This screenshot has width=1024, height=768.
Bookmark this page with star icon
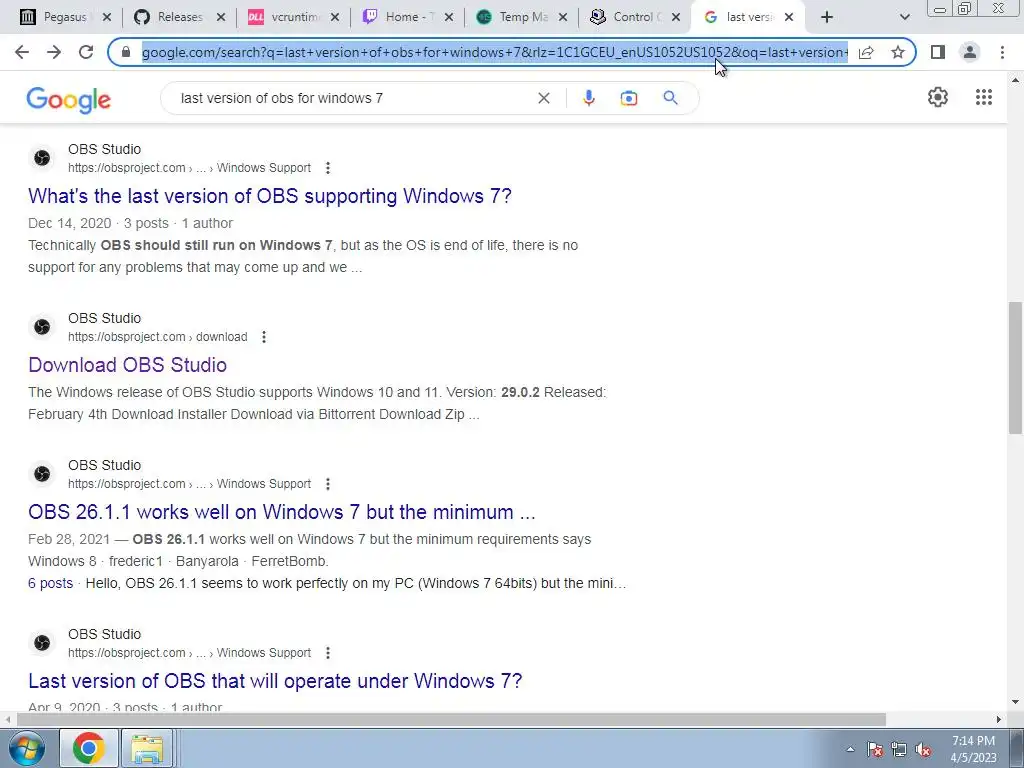898,52
